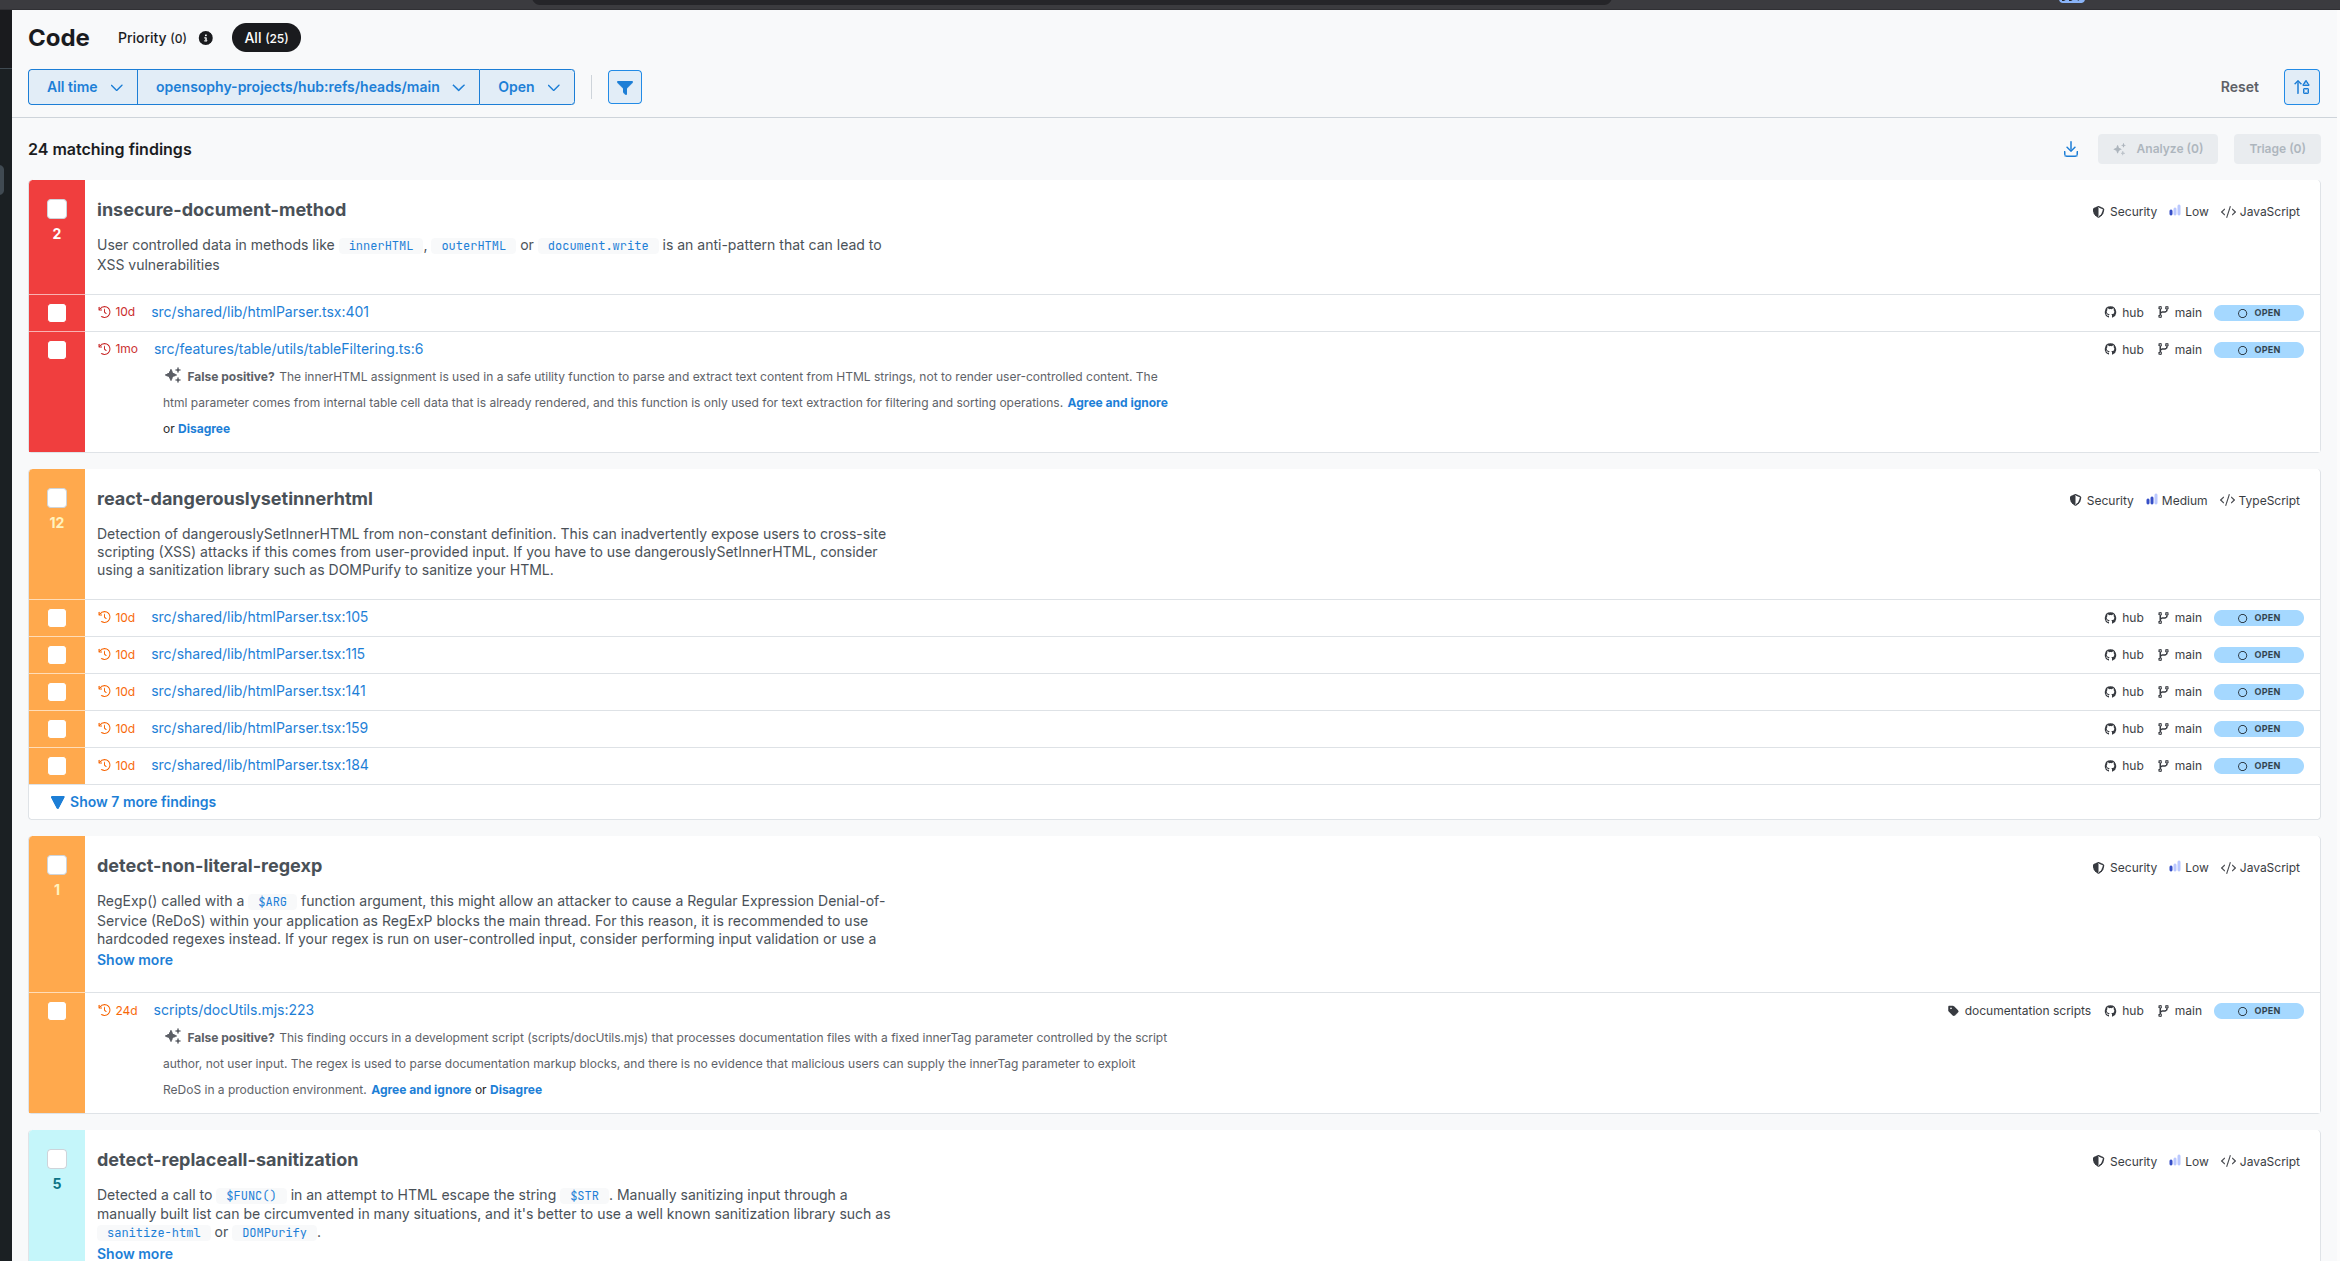The width and height of the screenshot is (2340, 1261).
Task: Open src/features/table/utils/tableFiltering.ts:6 link
Action: pos(288,349)
